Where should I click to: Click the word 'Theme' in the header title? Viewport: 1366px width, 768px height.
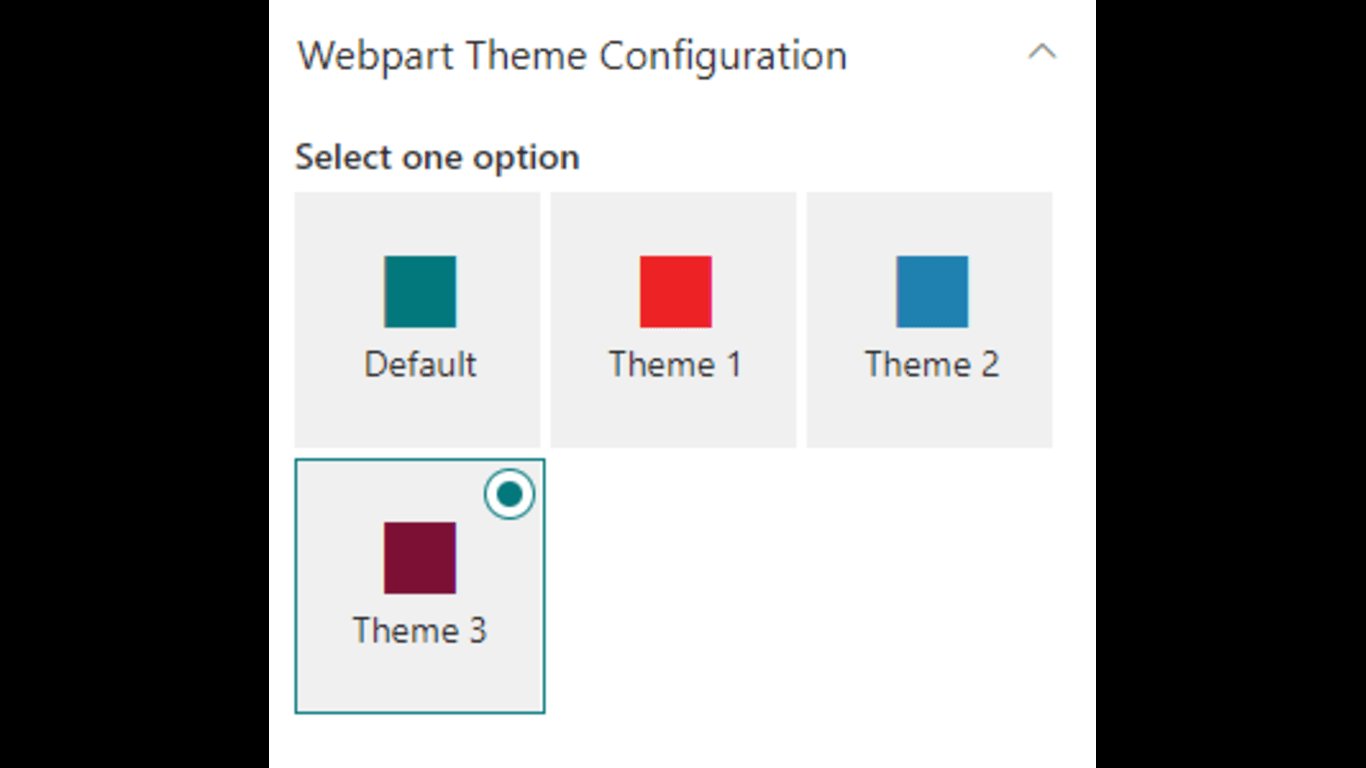click(x=526, y=56)
